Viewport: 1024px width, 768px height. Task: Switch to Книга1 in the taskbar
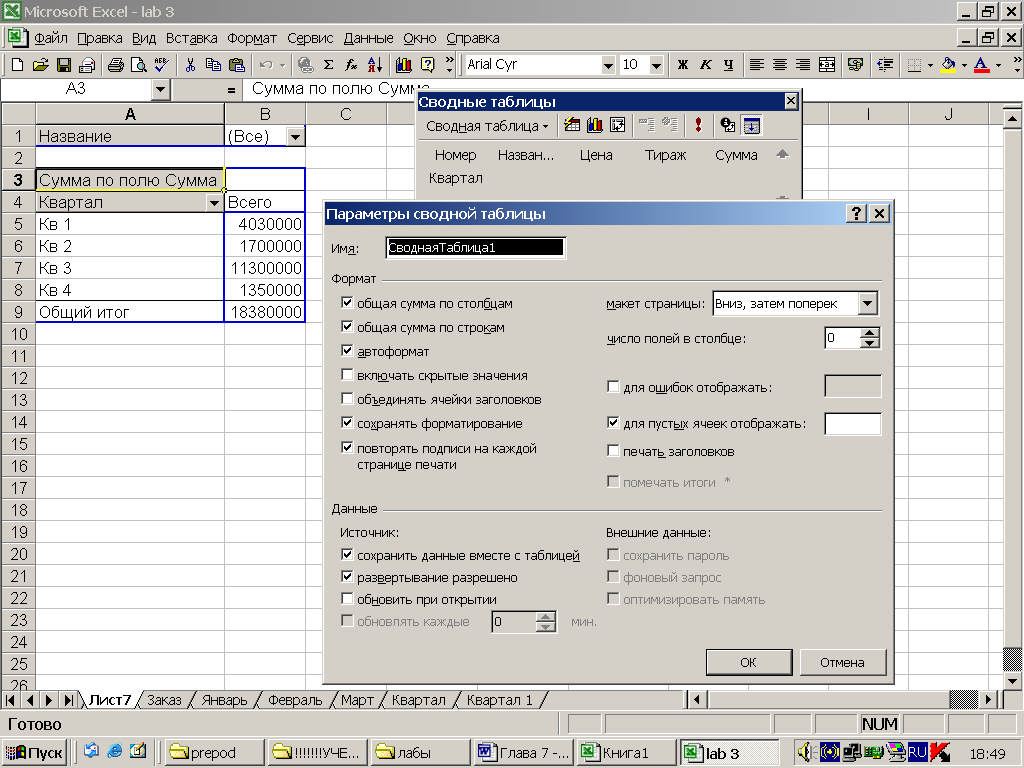(626, 753)
